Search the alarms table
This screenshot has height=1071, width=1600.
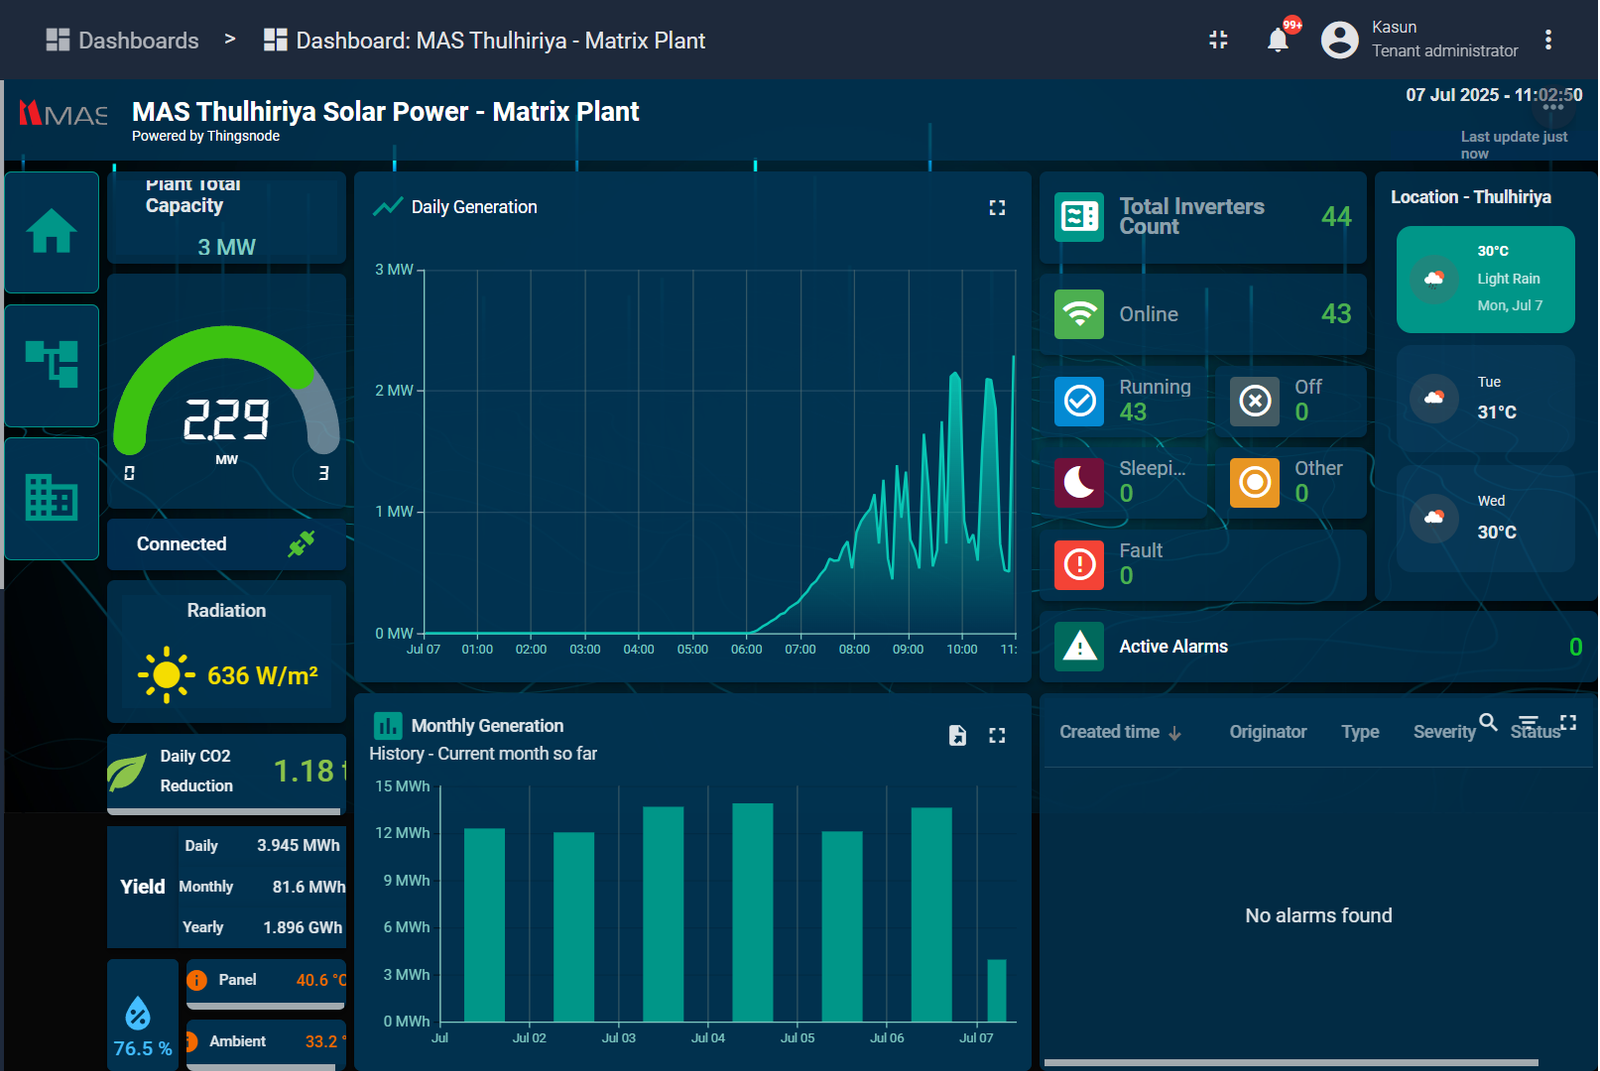point(1488,722)
